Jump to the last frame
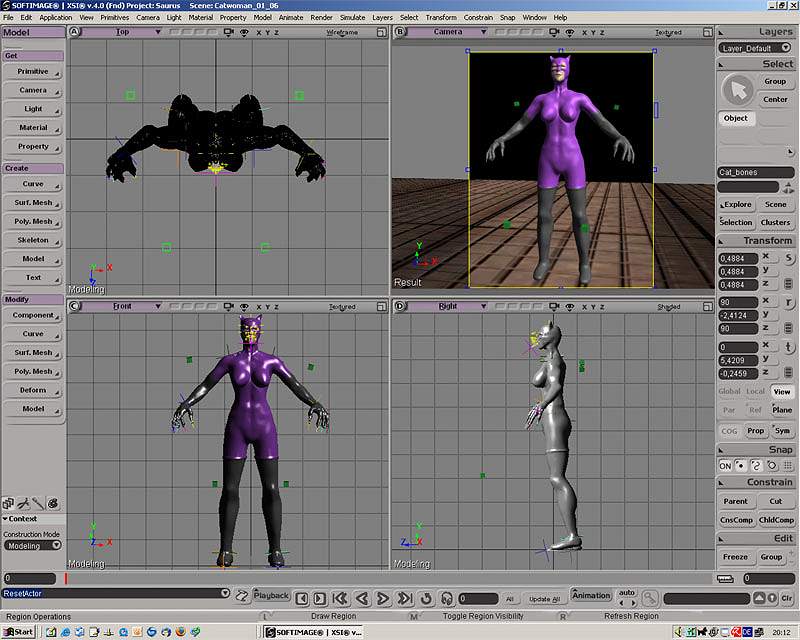Image resolution: width=800 pixels, height=640 pixels. [405, 598]
